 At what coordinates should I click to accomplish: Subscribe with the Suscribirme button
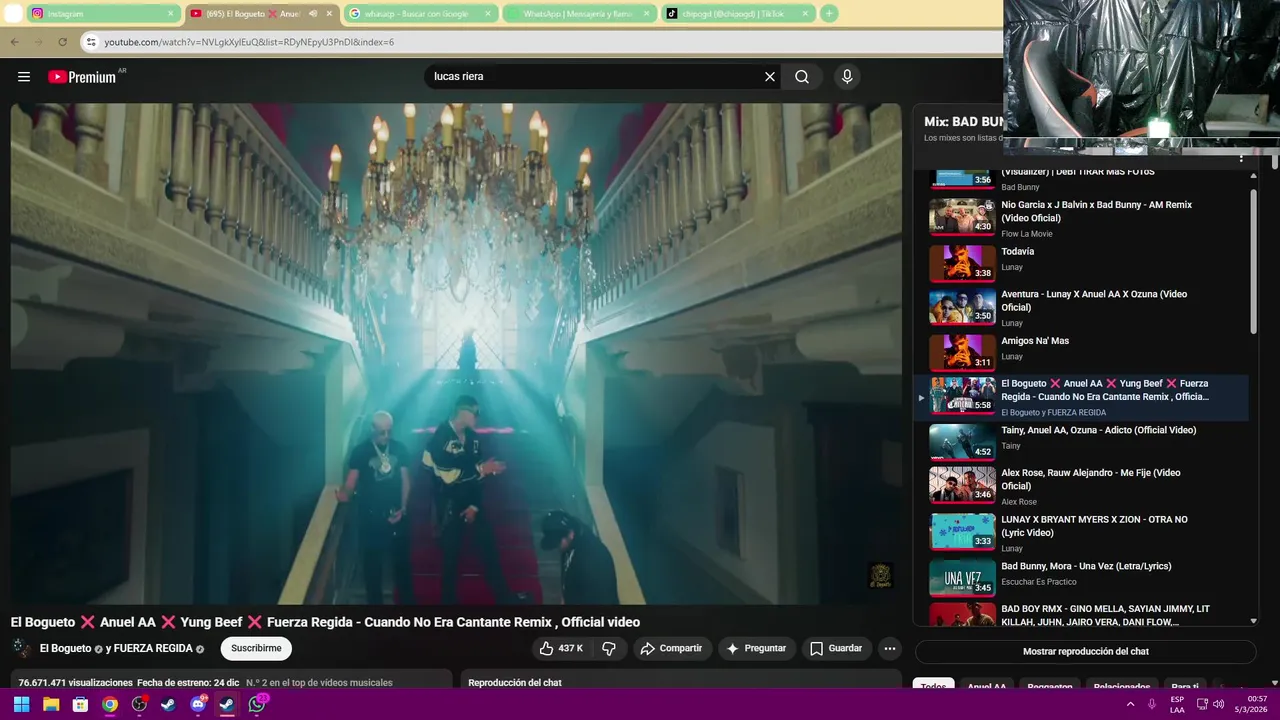(x=256, y=648)
